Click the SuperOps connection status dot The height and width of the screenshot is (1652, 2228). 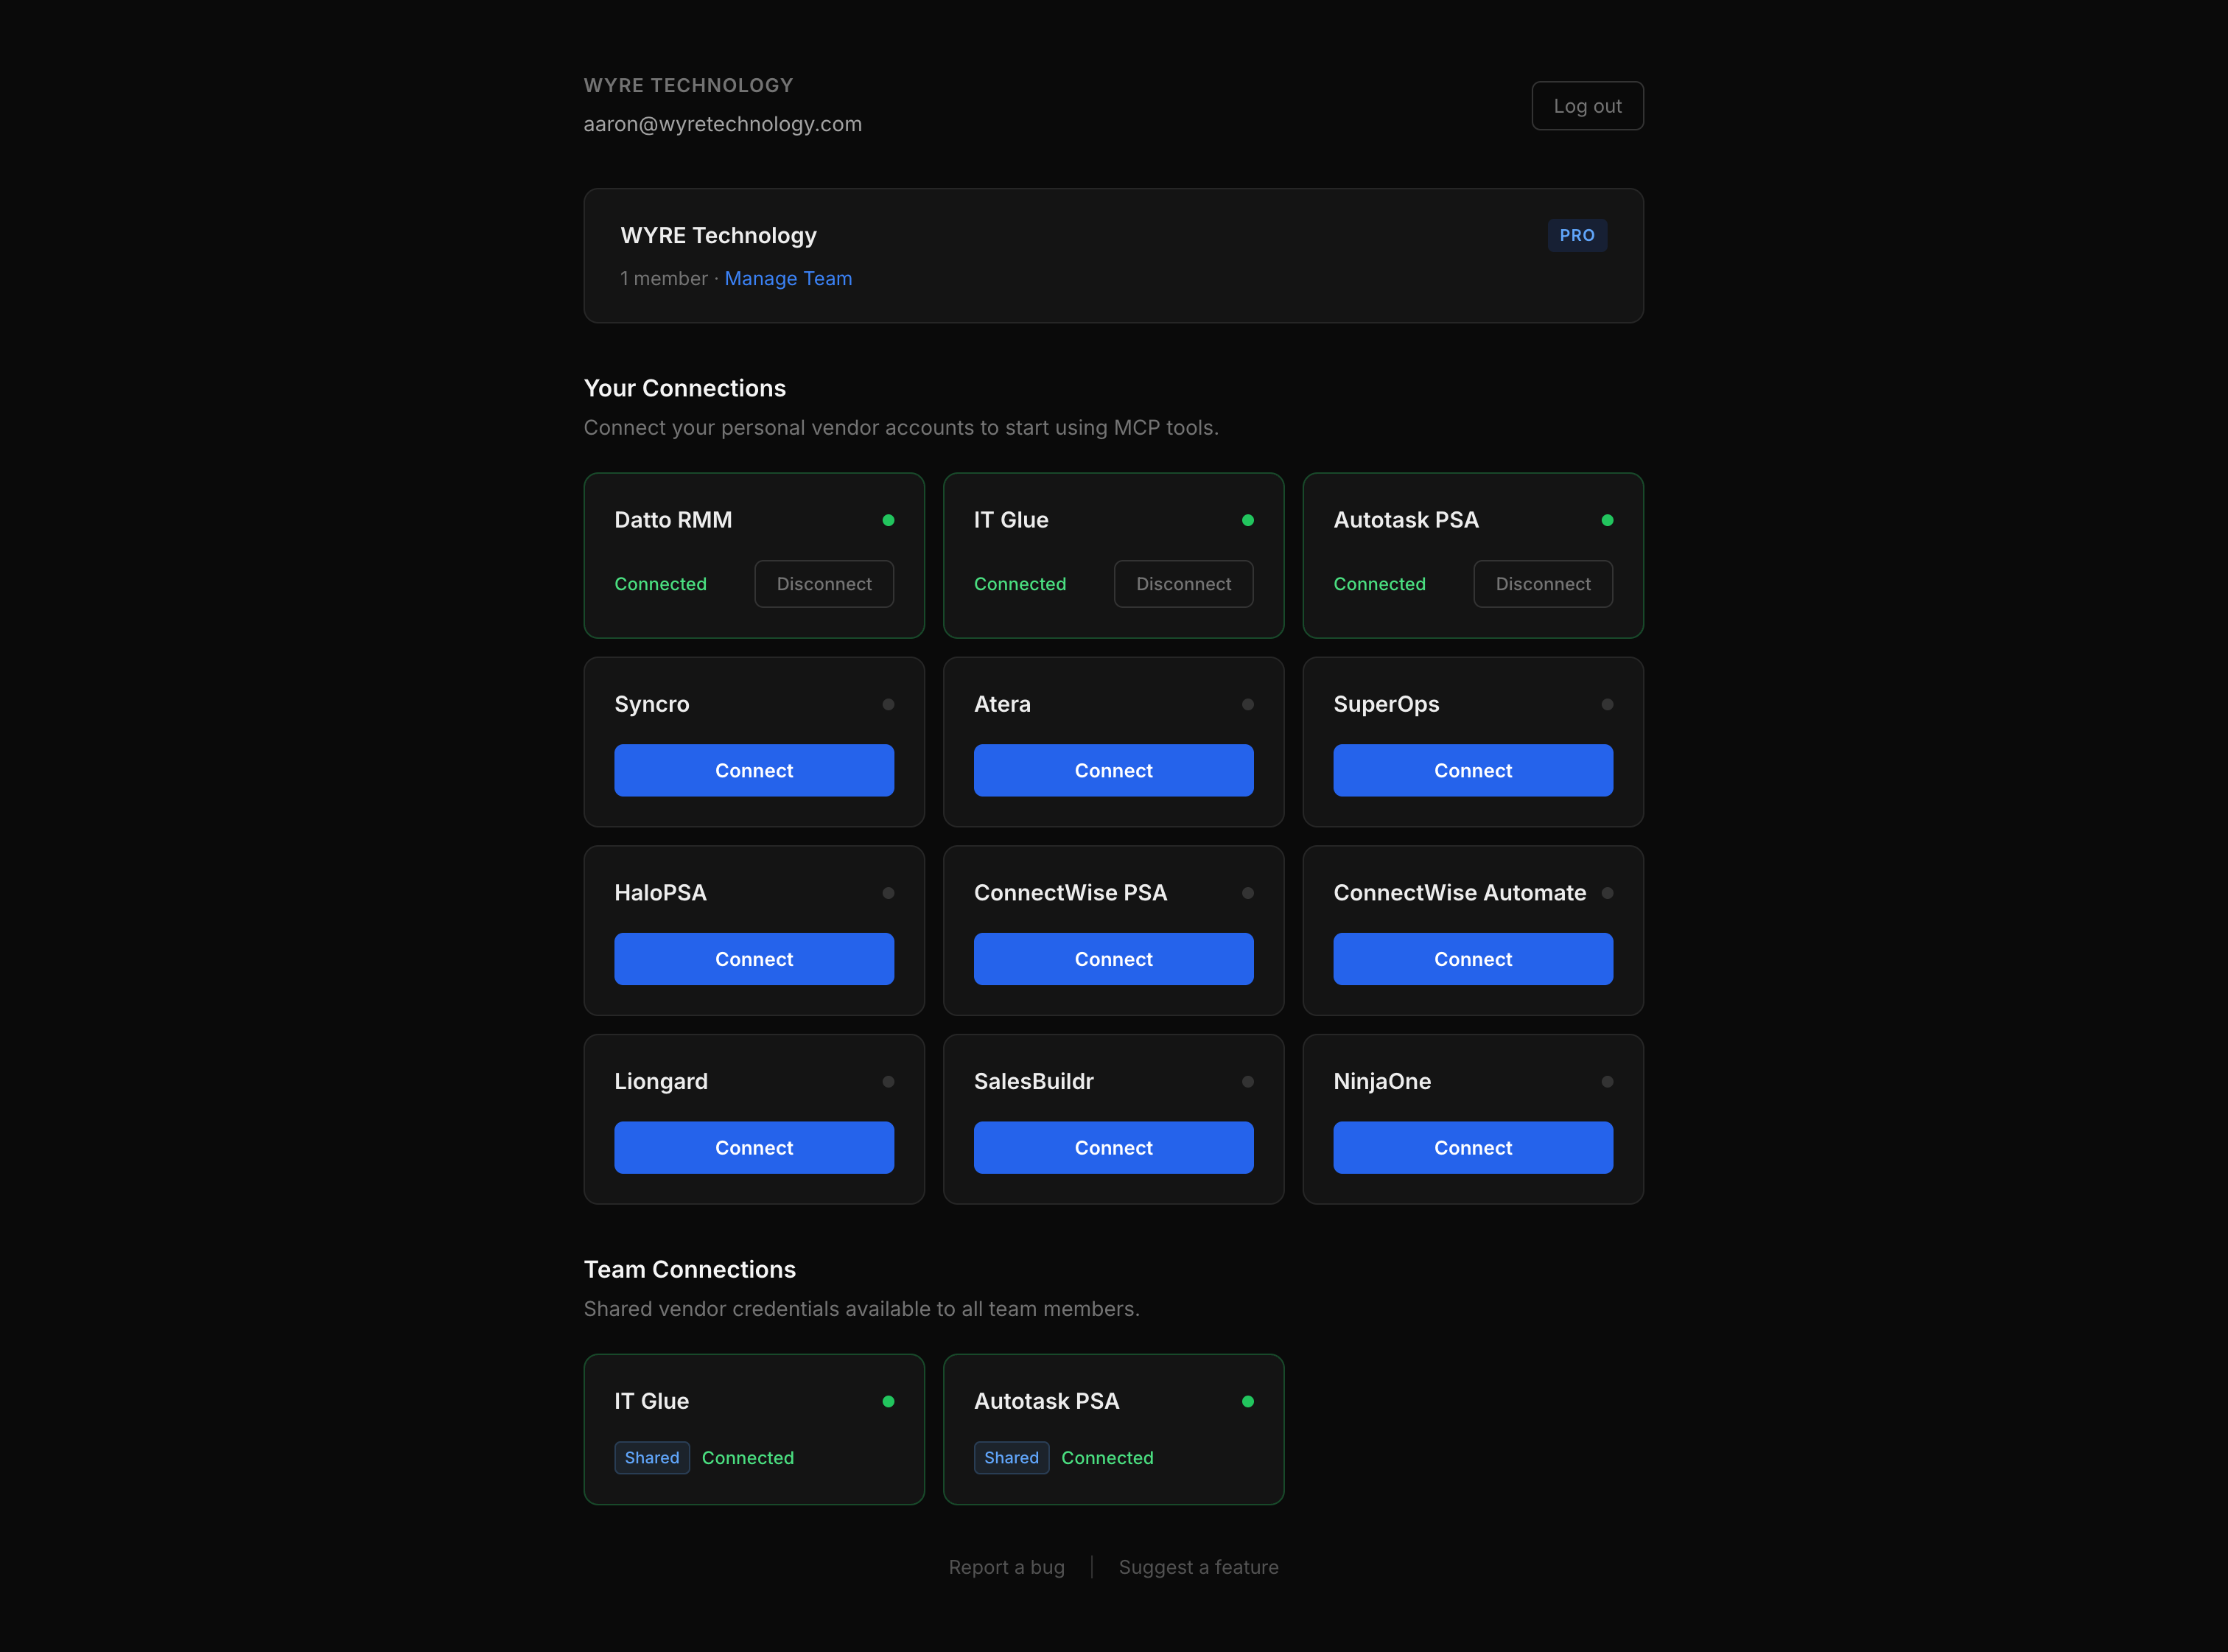click(x=1607, y=704)
